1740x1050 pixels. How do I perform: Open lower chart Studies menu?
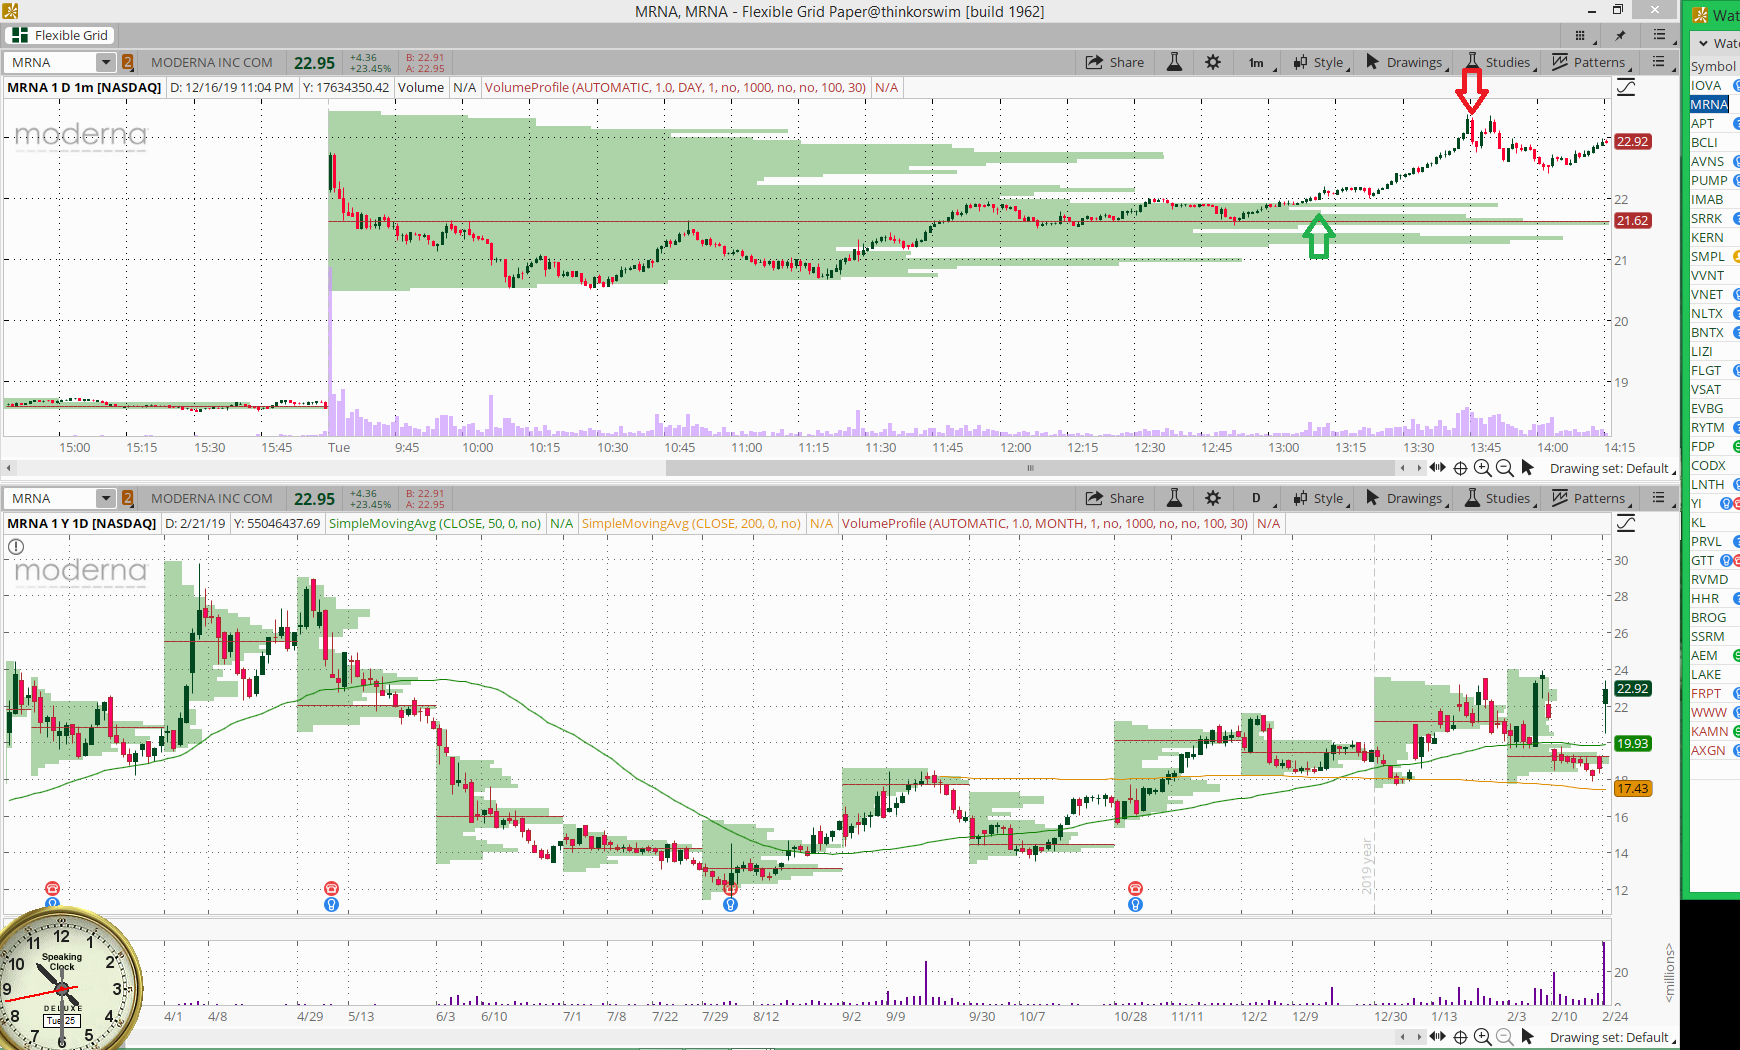[x=1499, y=498]
